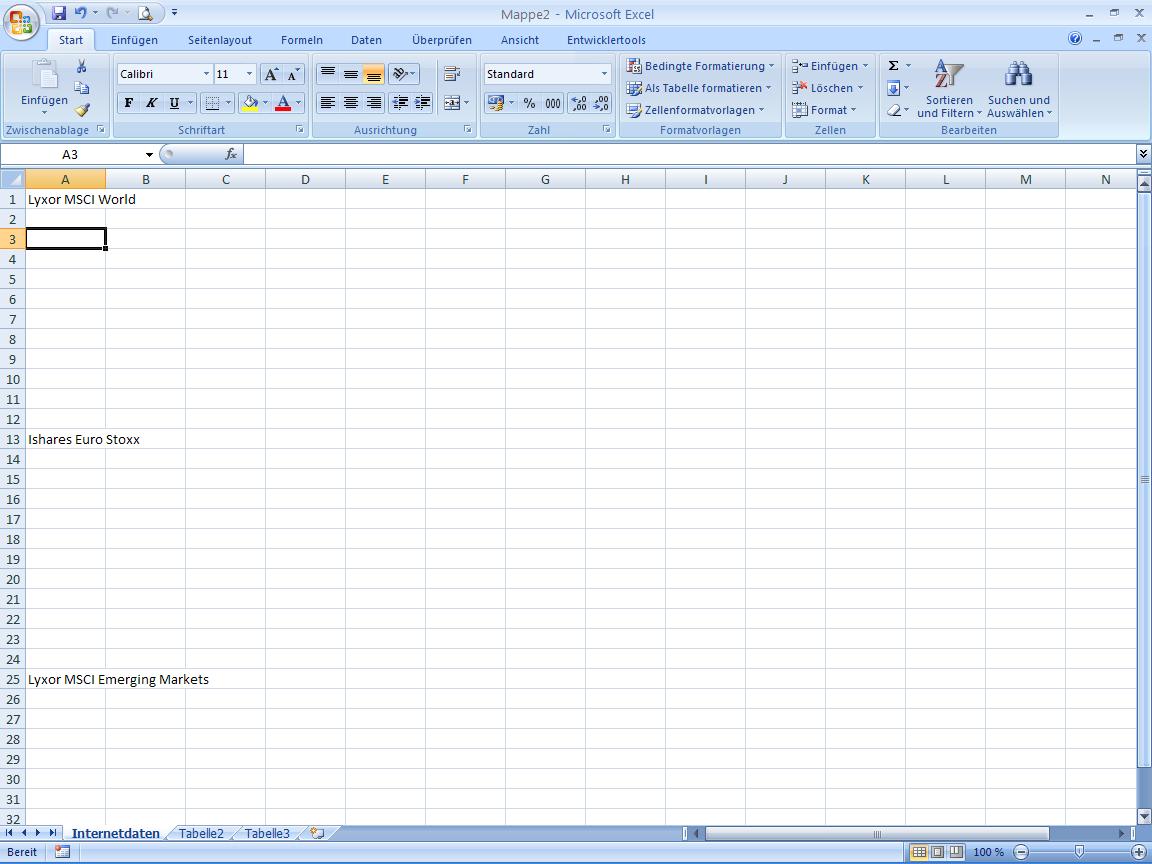Increase indent in Ausrichtung group
The image size is (1152, 864).
[422, 103]
